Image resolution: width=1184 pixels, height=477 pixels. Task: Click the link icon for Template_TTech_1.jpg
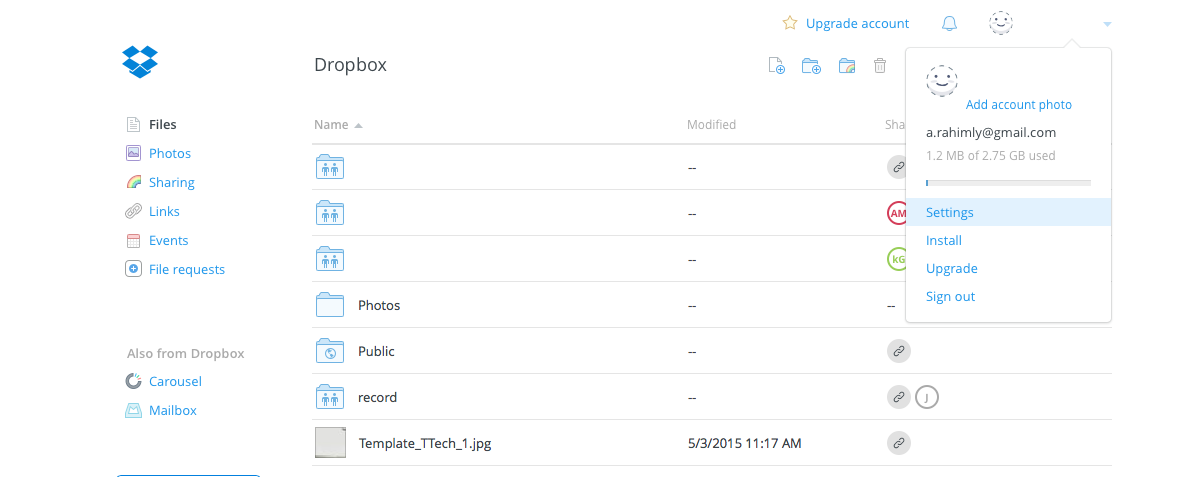(899, 443)
